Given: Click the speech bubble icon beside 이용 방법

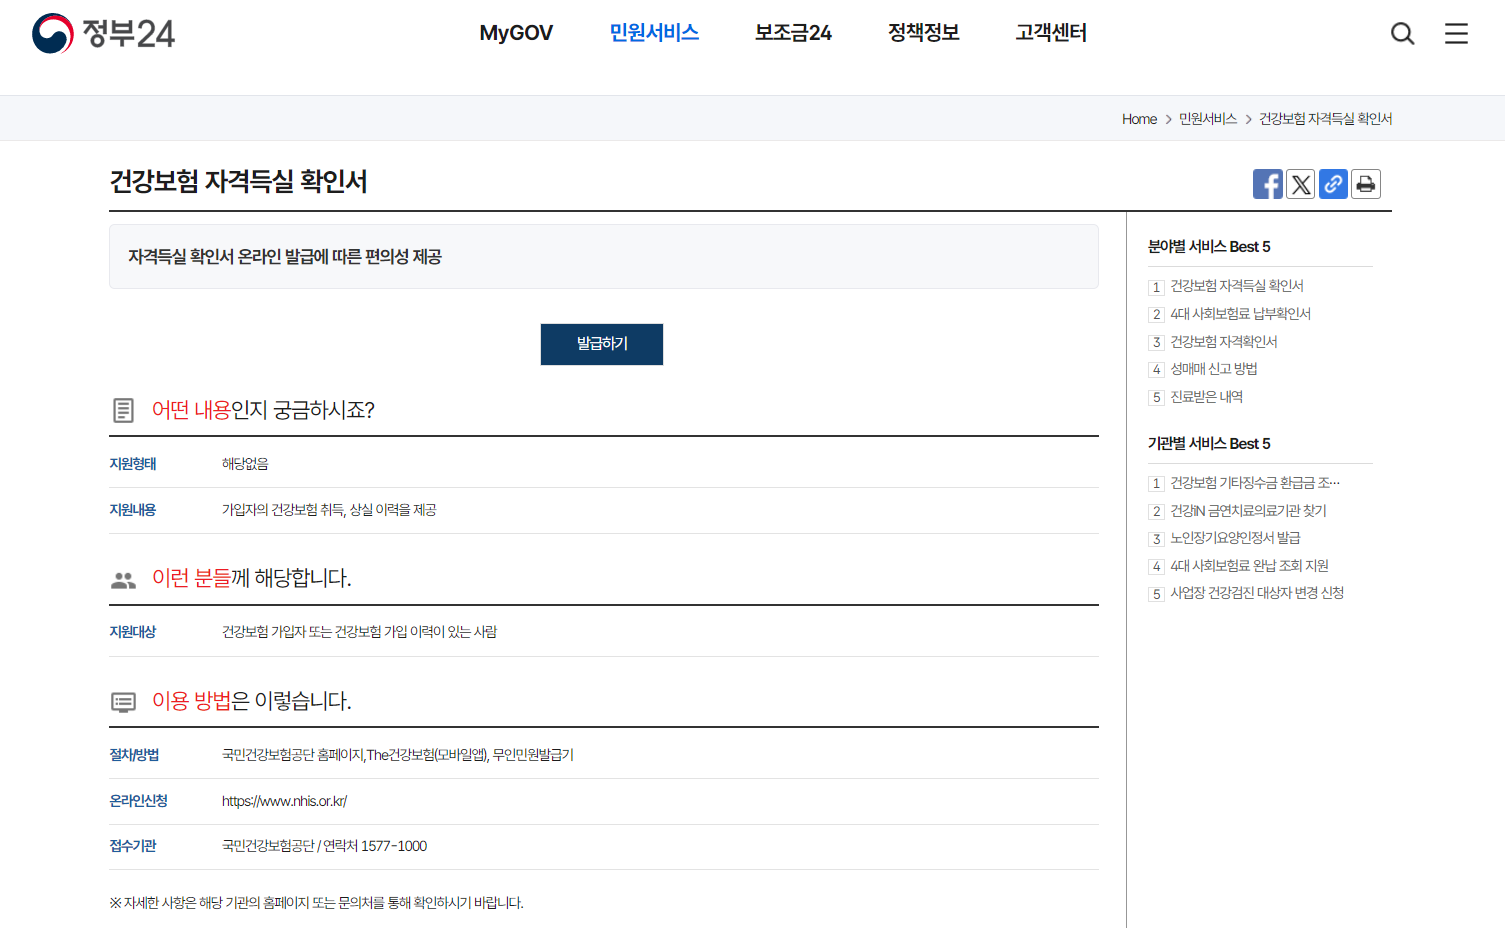Looking at the screenshot, I should [x=123, y=701].
